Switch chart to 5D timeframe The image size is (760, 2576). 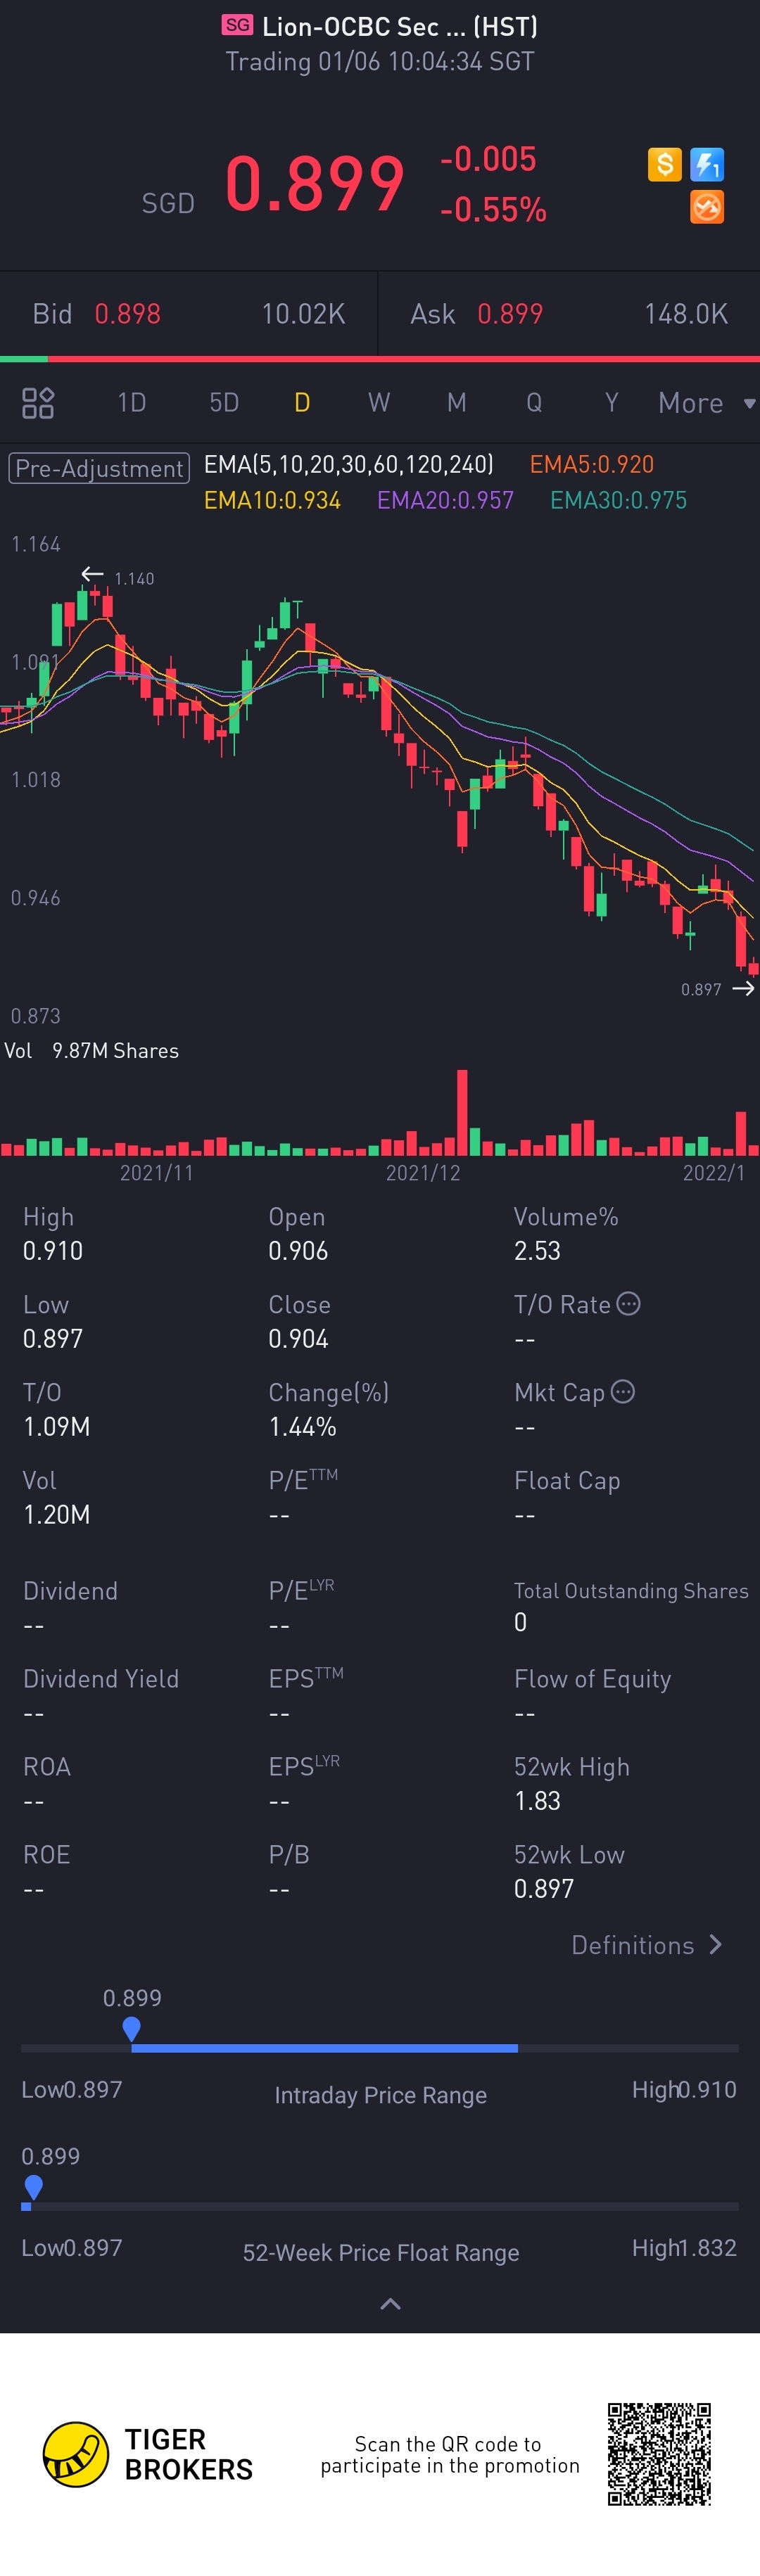point(224,403)
